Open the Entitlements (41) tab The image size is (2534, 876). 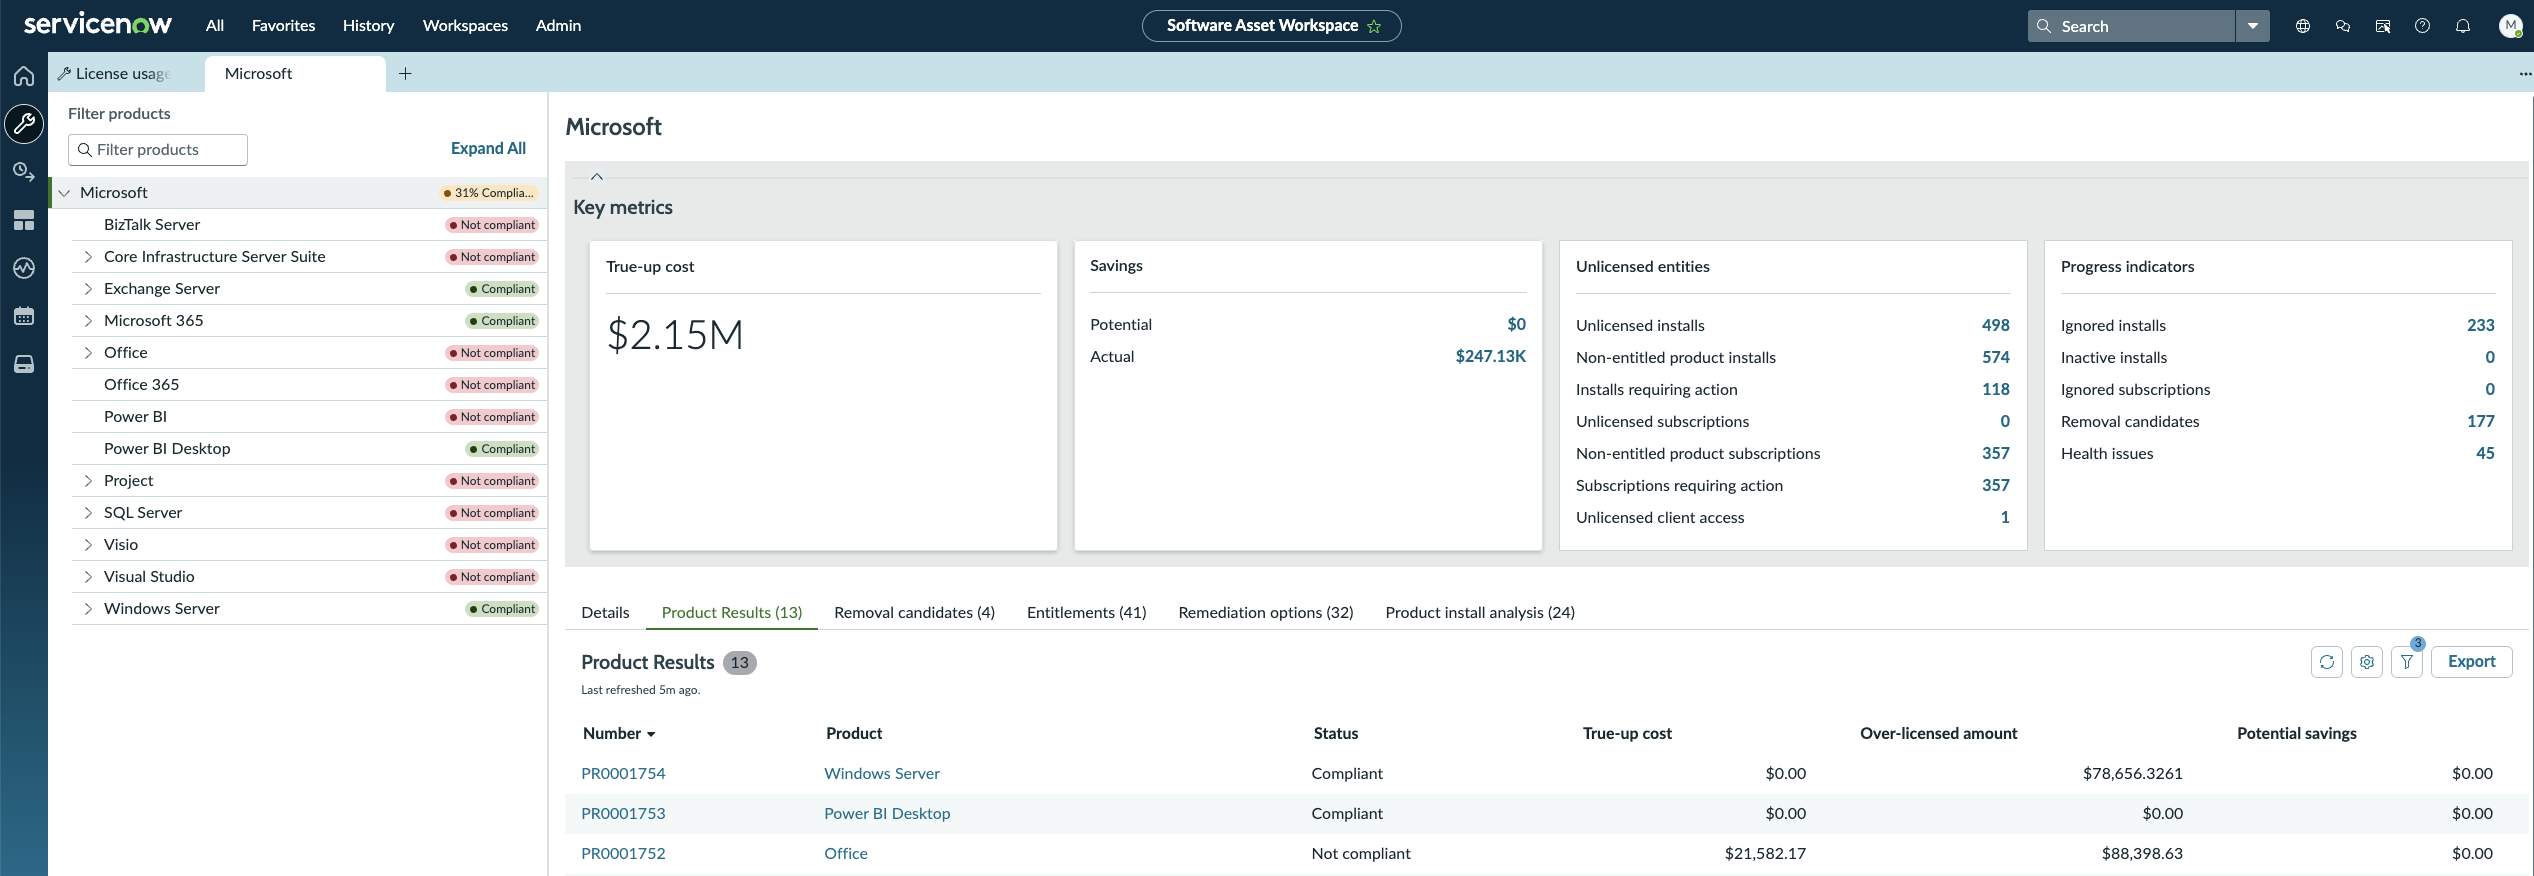coord(1086,612)
